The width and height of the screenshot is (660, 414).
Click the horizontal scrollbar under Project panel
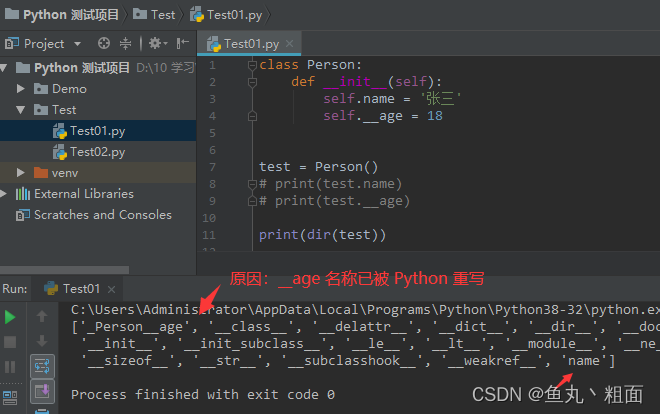64,270
